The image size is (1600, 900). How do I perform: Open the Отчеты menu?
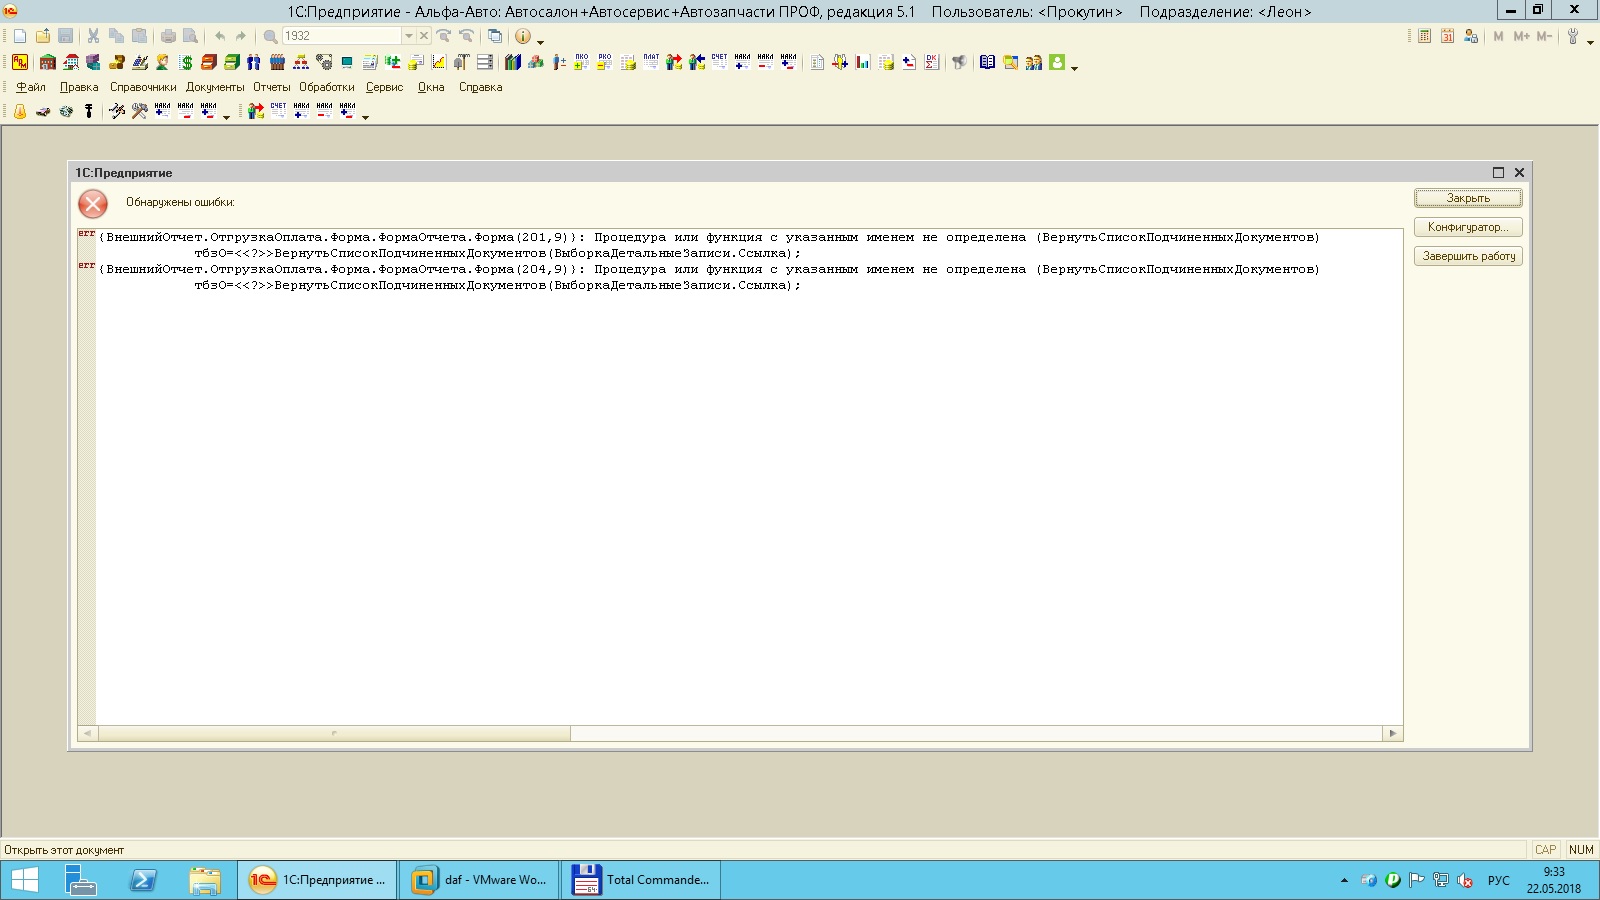pos(271,87)
